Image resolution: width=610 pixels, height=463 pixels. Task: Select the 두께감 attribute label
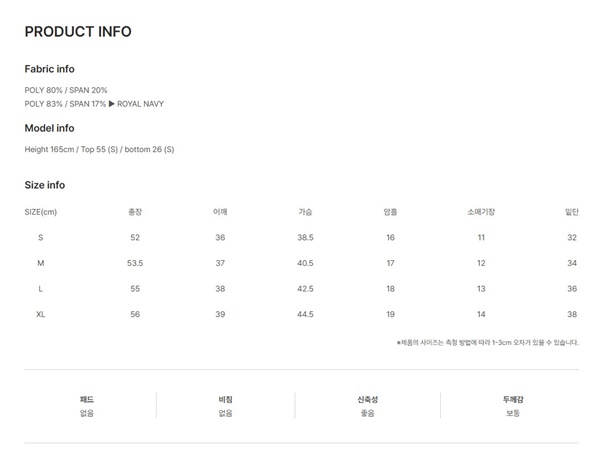pos(513,400)
